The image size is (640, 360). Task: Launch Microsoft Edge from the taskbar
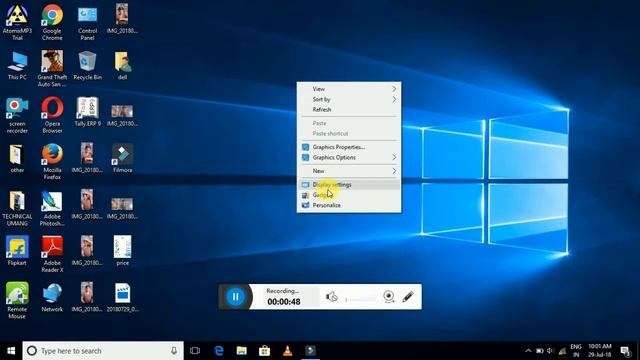tap(219, 351)
